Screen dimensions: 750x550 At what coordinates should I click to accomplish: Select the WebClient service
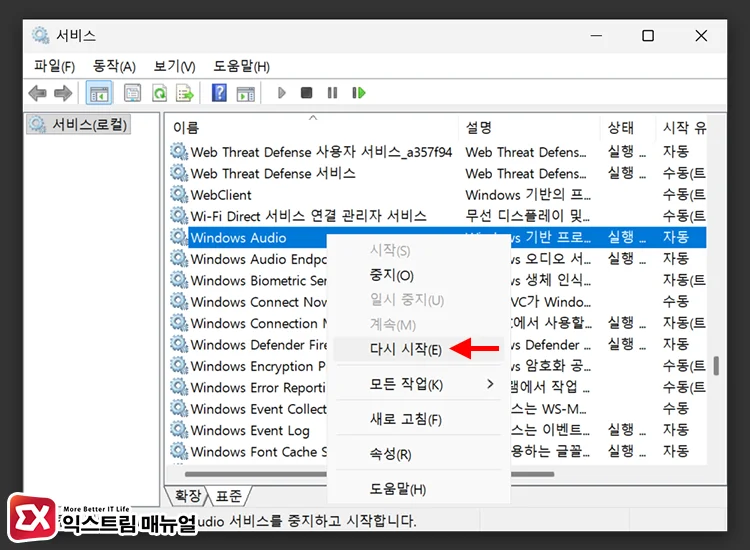[x=221, y=195]
